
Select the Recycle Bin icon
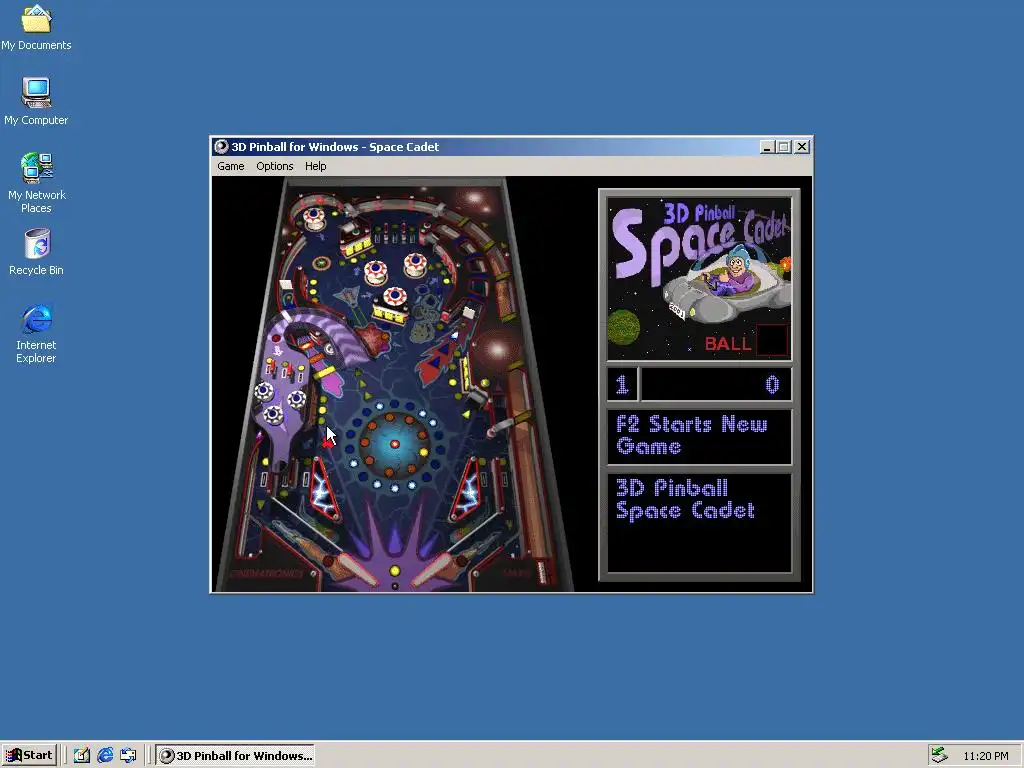pos(36,252)
